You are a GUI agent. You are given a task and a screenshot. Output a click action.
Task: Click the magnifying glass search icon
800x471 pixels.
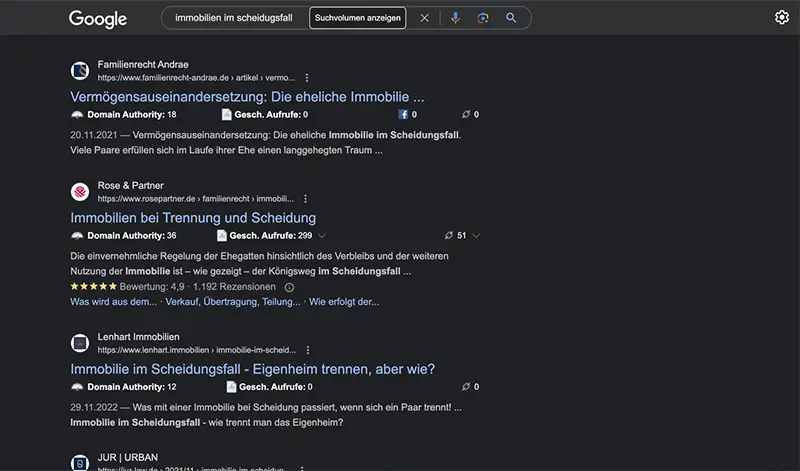[x=511, y=18]
